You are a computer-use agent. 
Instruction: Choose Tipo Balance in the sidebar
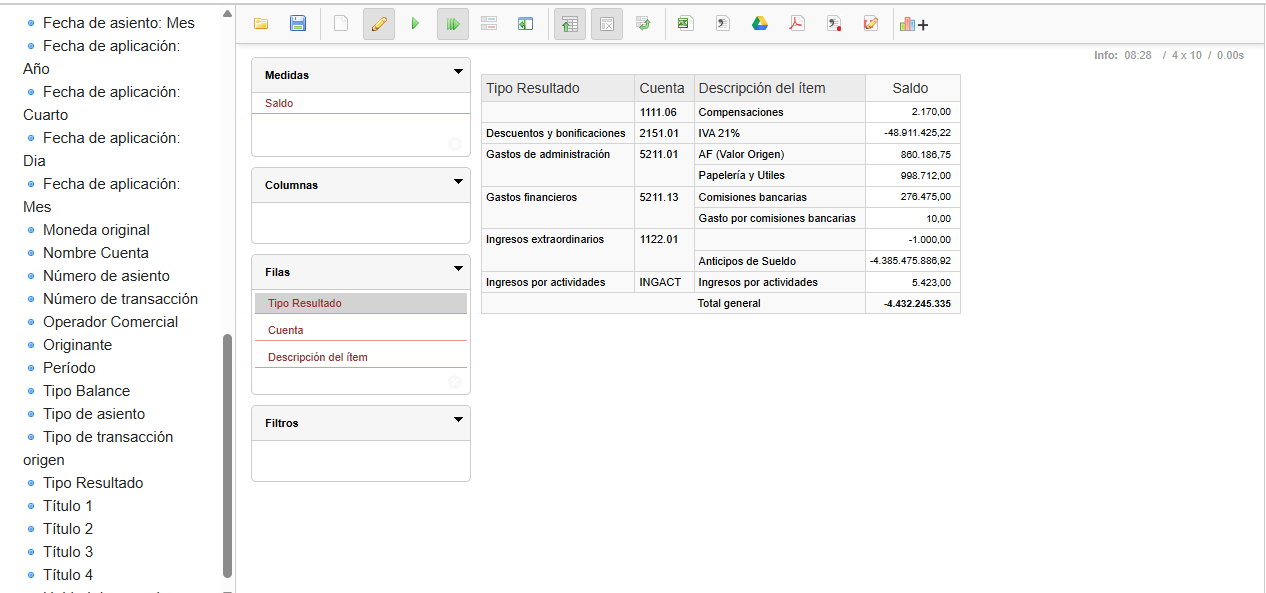coord(86,391)
